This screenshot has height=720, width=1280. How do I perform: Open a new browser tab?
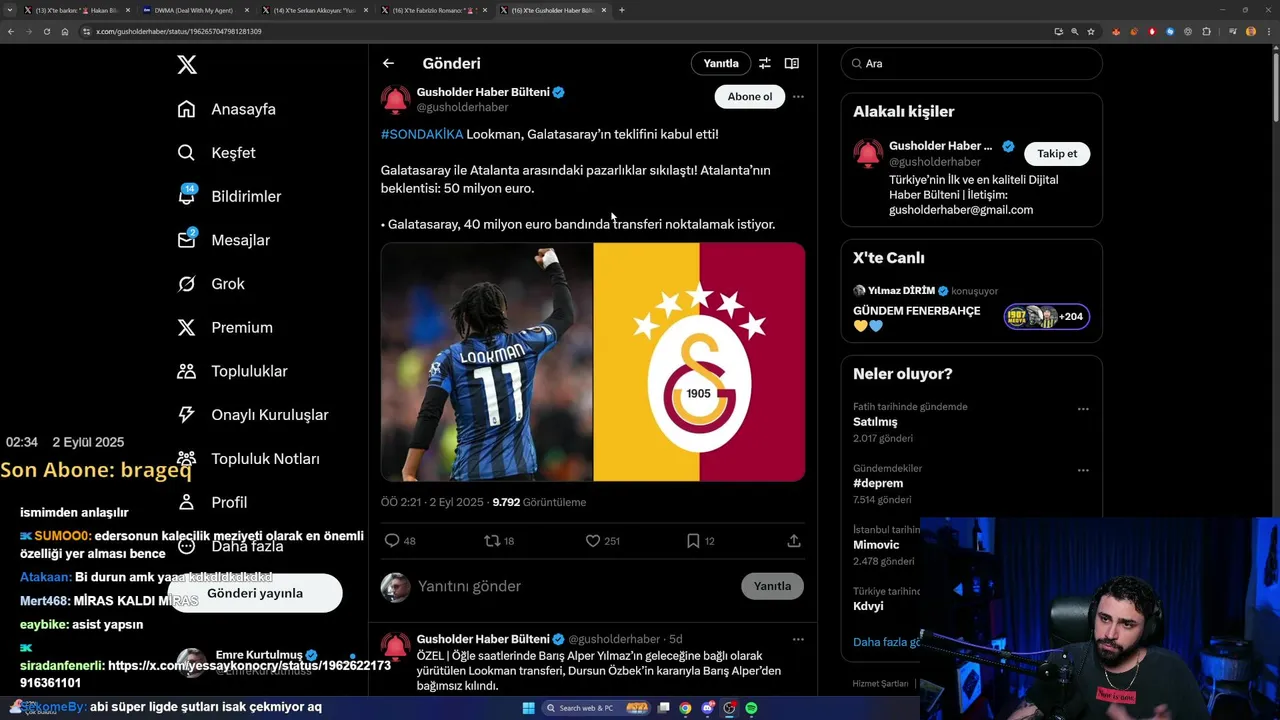coord(621,10)
